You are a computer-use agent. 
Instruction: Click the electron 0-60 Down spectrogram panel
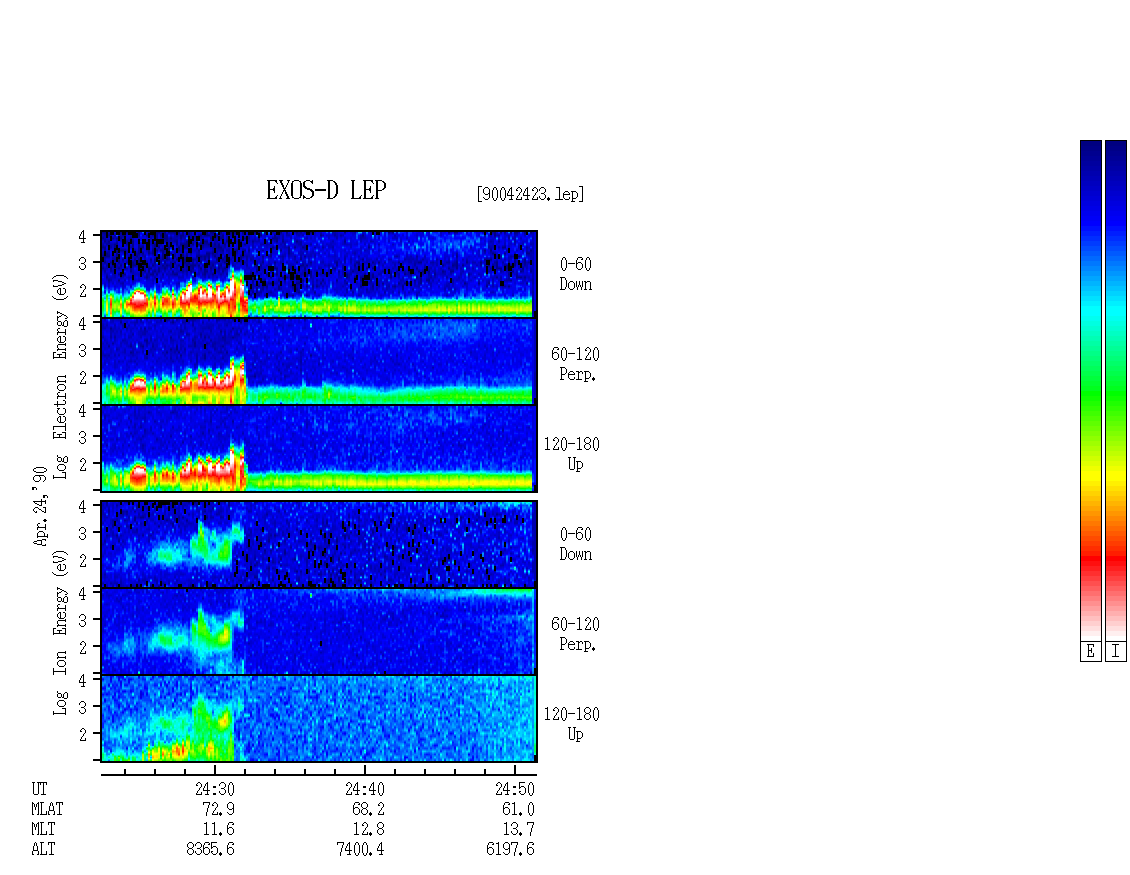tap(319, 274)
